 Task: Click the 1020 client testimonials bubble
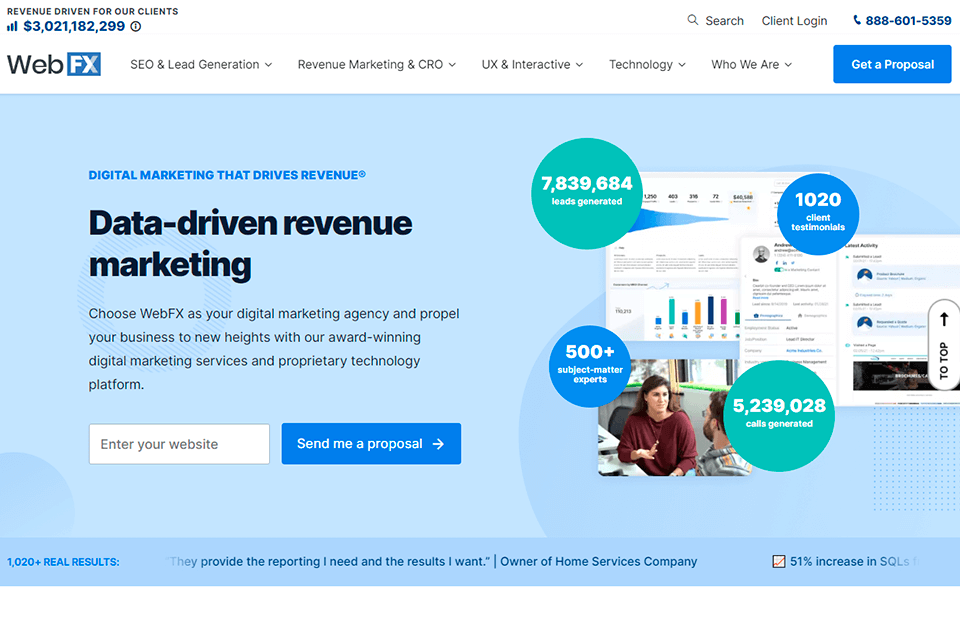tap(817, 213)
